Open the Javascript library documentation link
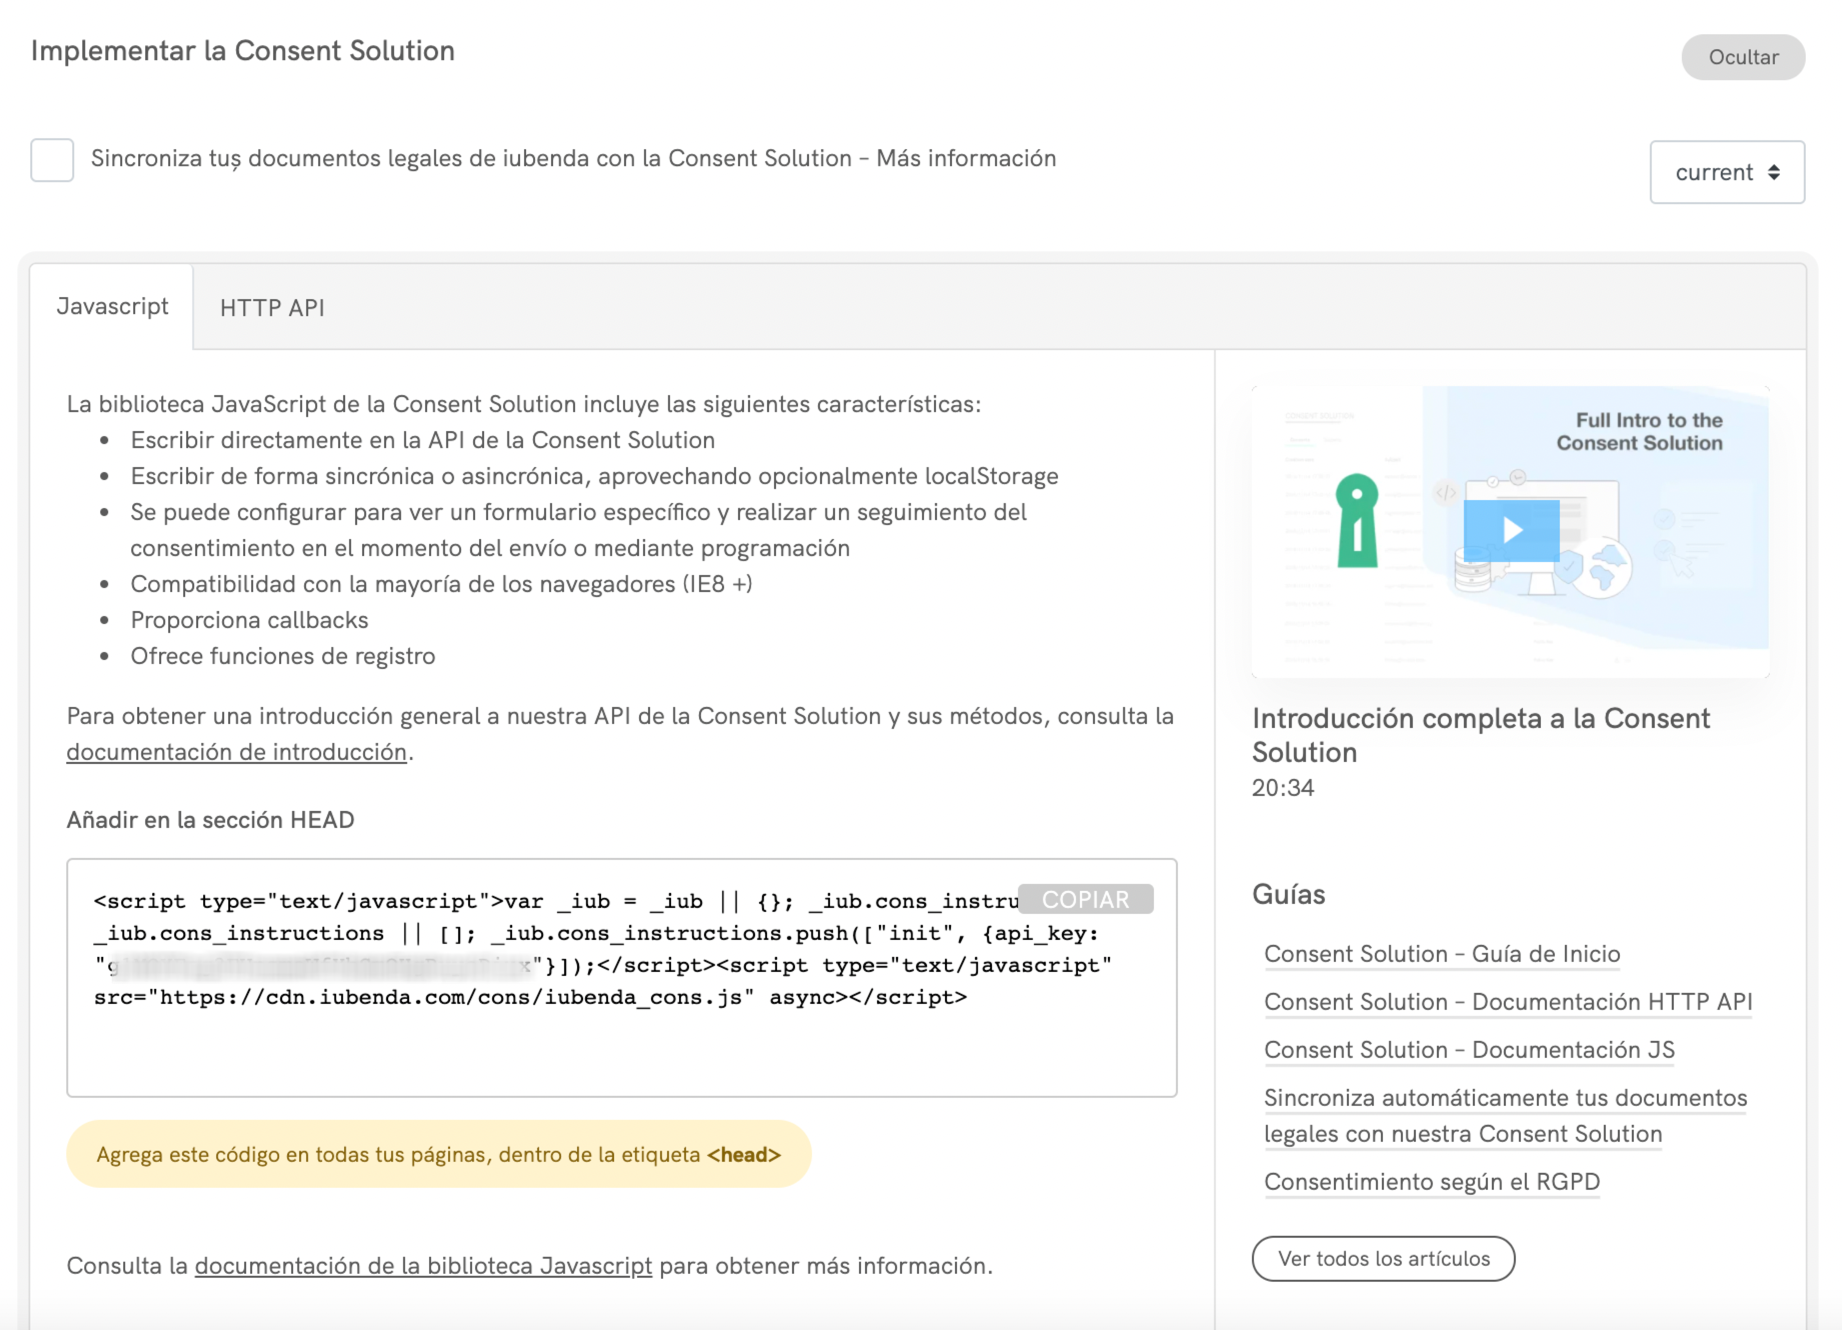Viewport: 1842px width, 1330px height. coord(423,1266)
